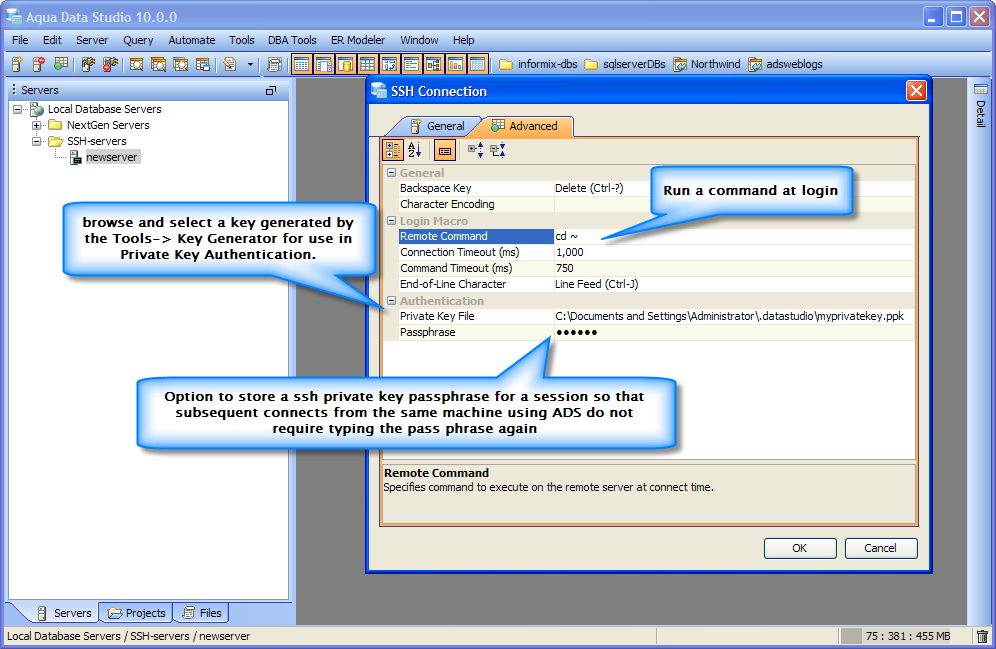Open the Northwind server bookmark
996x649 pixels.
click(707, 64)
